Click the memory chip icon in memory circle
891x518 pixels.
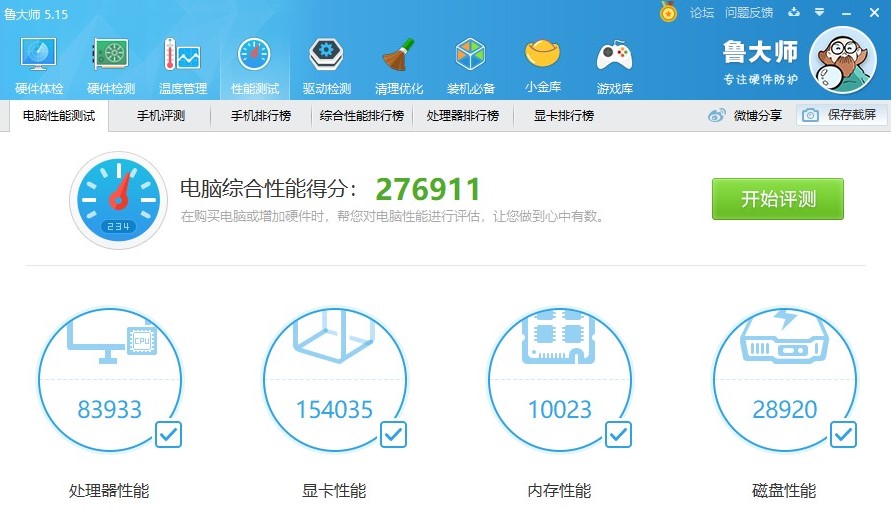[559, 337]
